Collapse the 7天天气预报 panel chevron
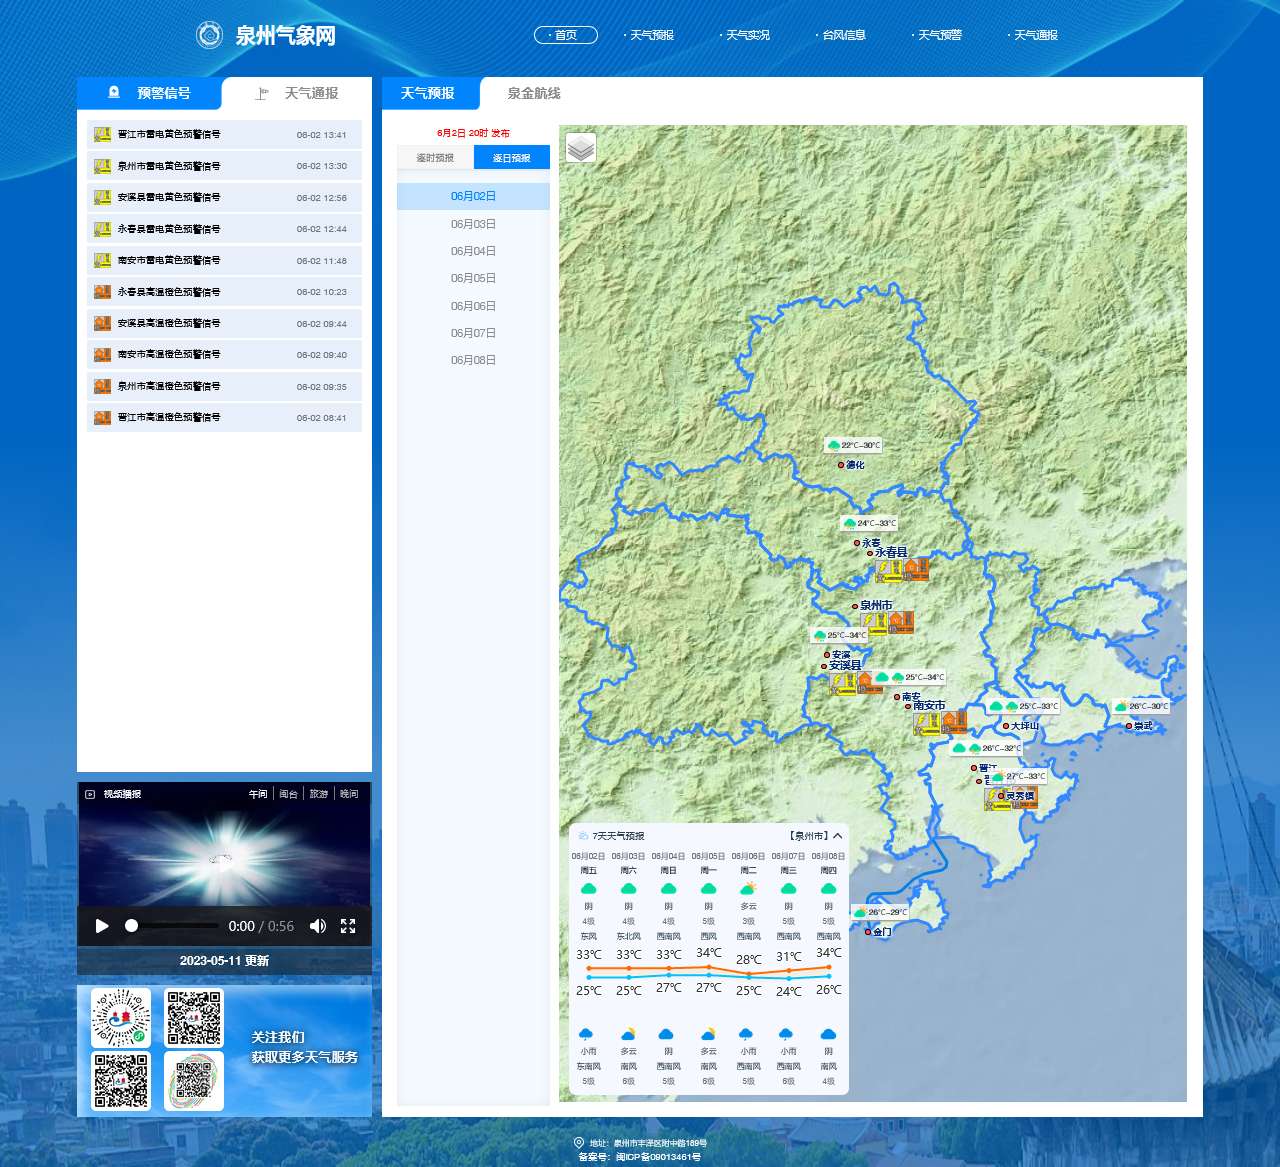This screenshot has height=1167, width=1280. [x=838, y=836]
